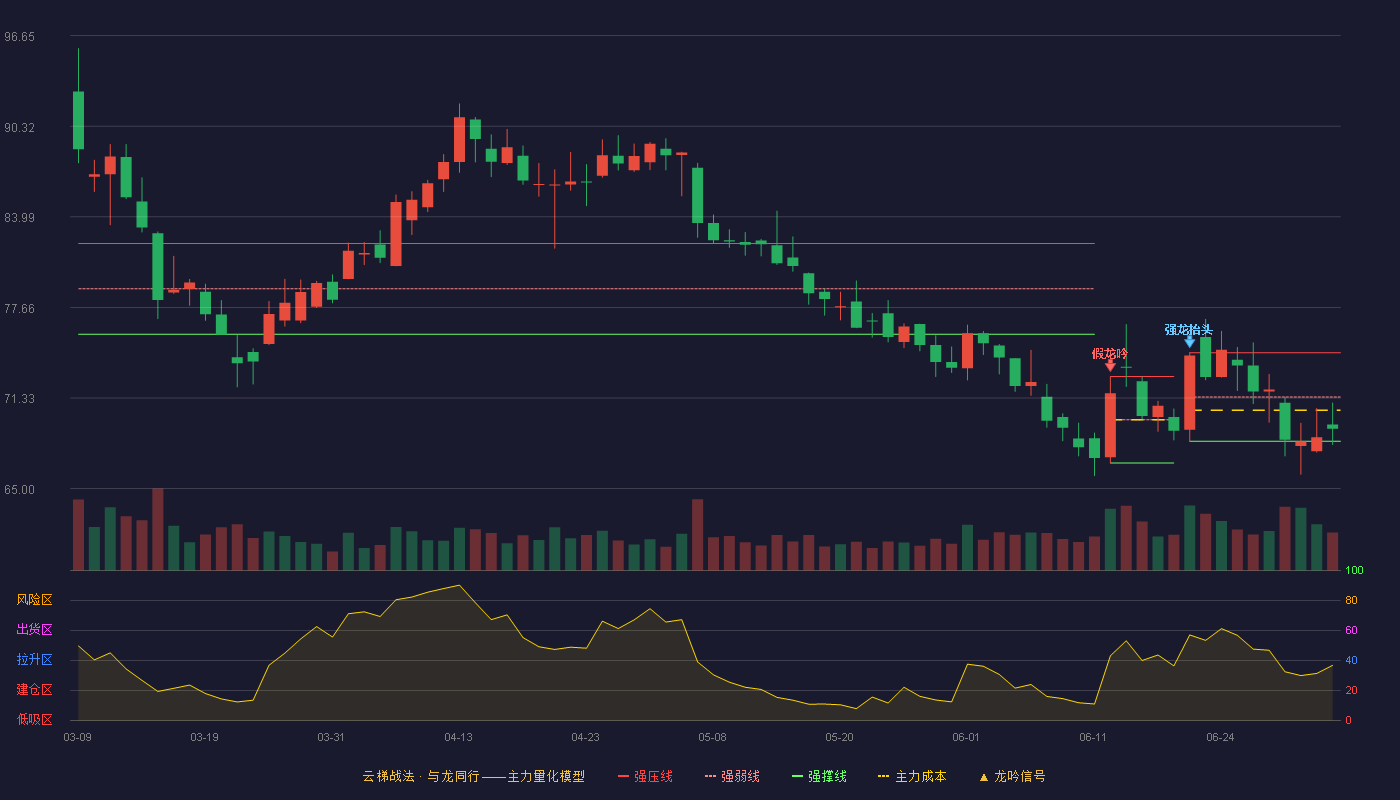
Task: Select the 强龙抬头 signal label
Action: [1189, 329]
